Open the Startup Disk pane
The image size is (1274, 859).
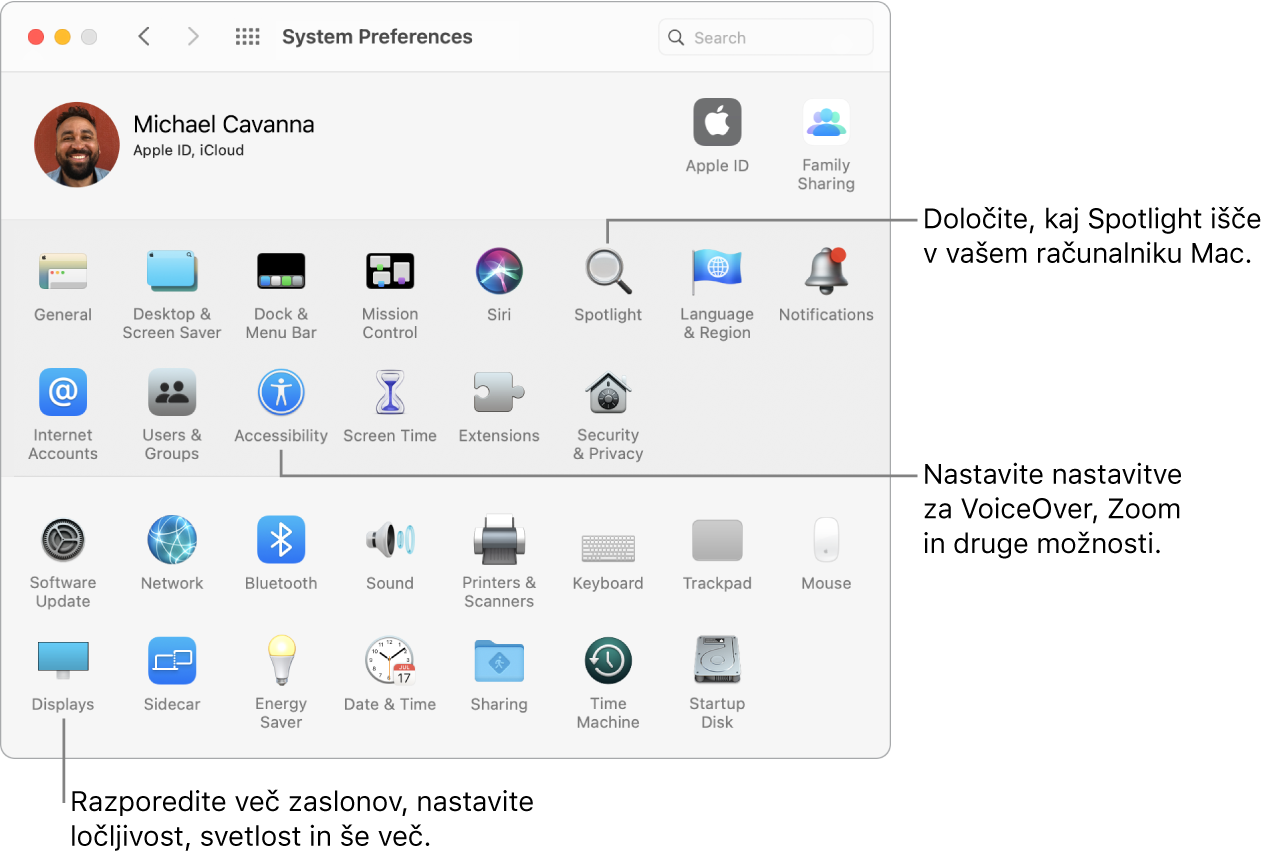click(x=717, y=661)
